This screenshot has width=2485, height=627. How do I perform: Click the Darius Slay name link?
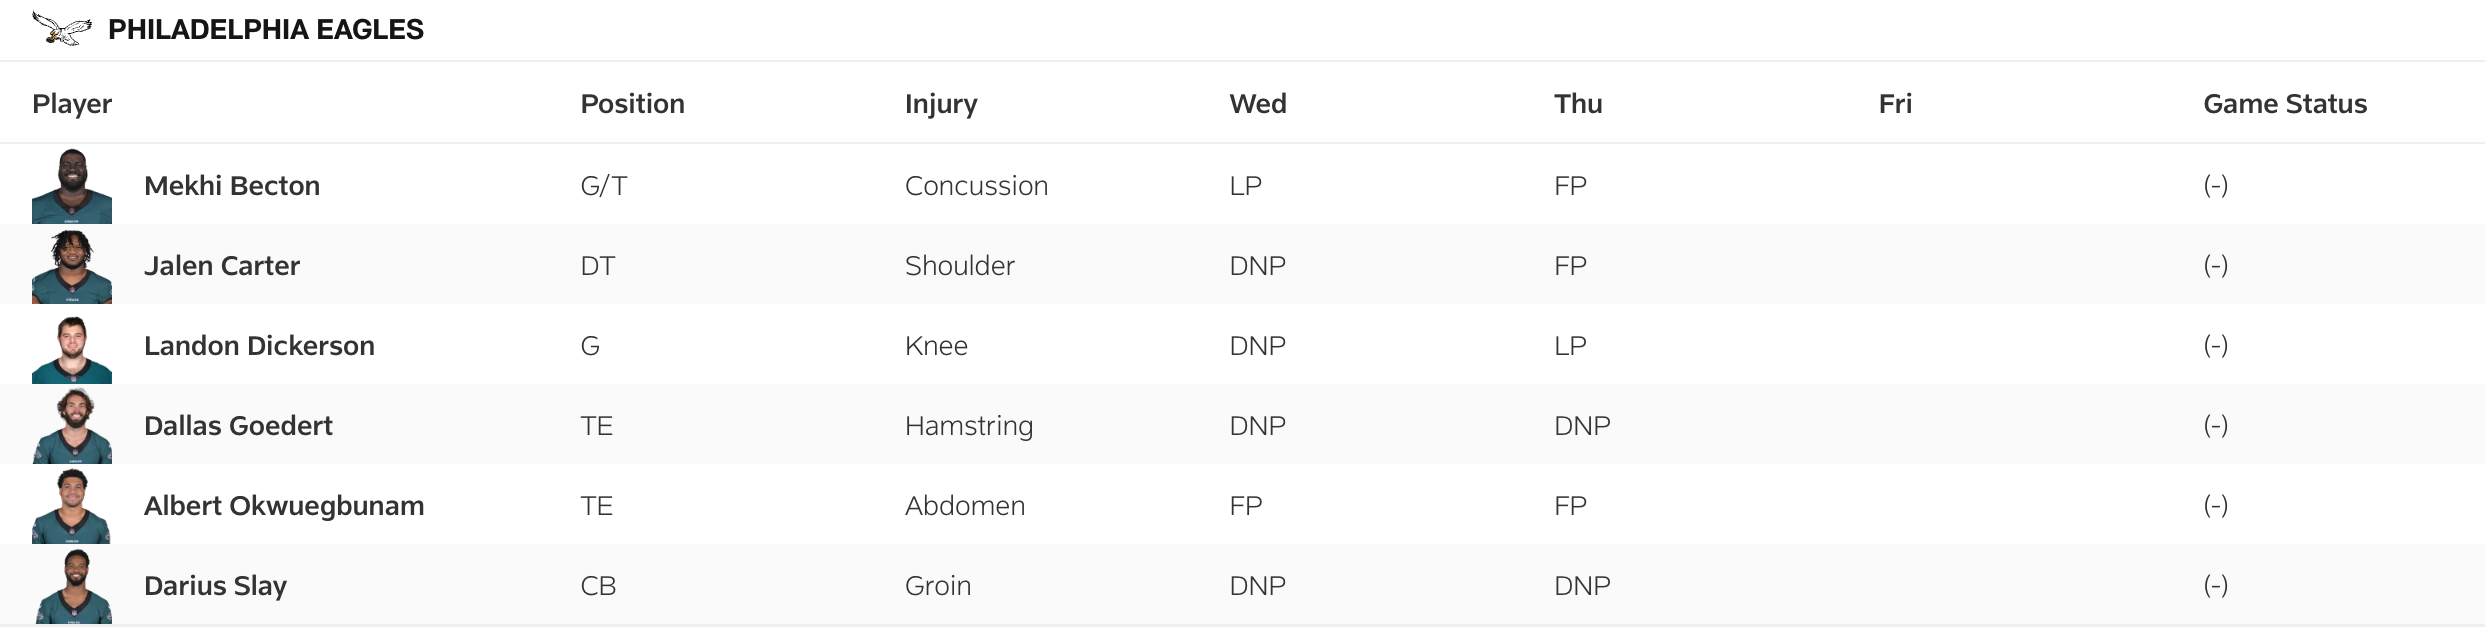(215, 586)
